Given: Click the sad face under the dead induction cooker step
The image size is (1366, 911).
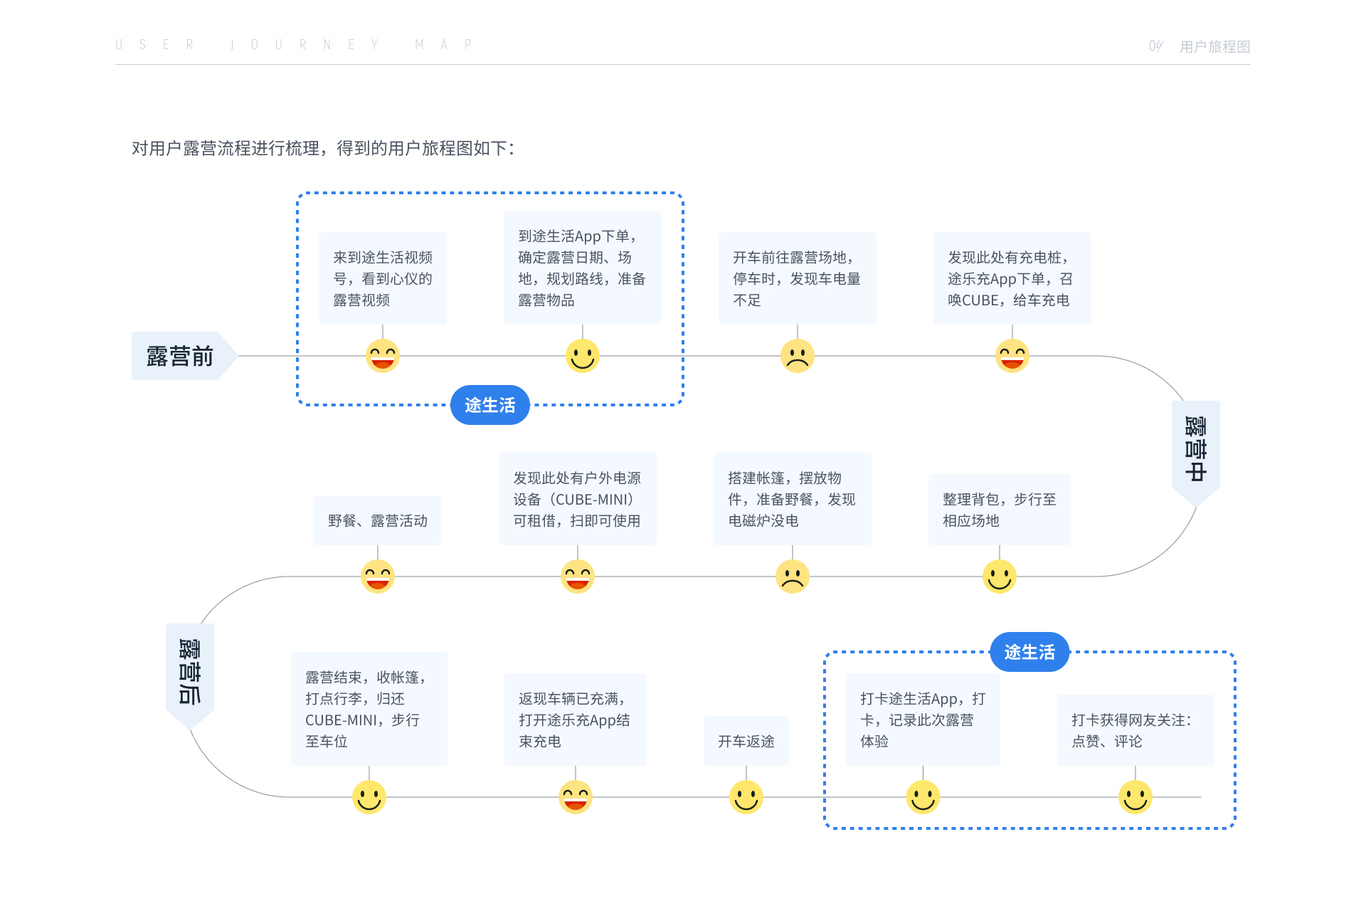Looking at the screenshot, I should pos(792,577).
